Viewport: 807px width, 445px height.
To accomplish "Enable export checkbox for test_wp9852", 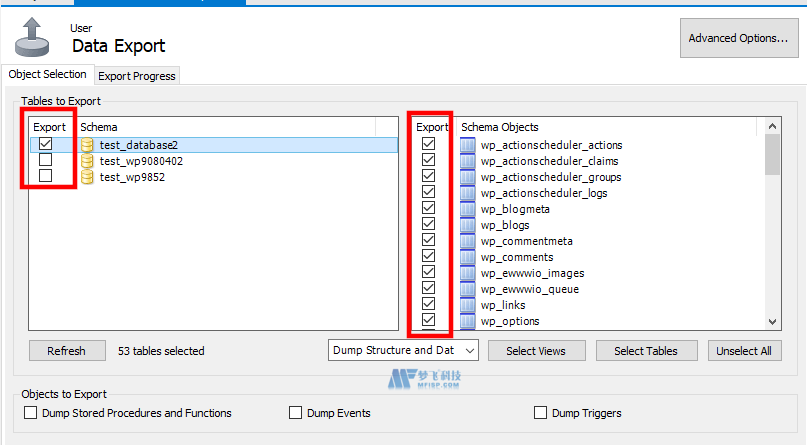I will click(x=46, y=176).
